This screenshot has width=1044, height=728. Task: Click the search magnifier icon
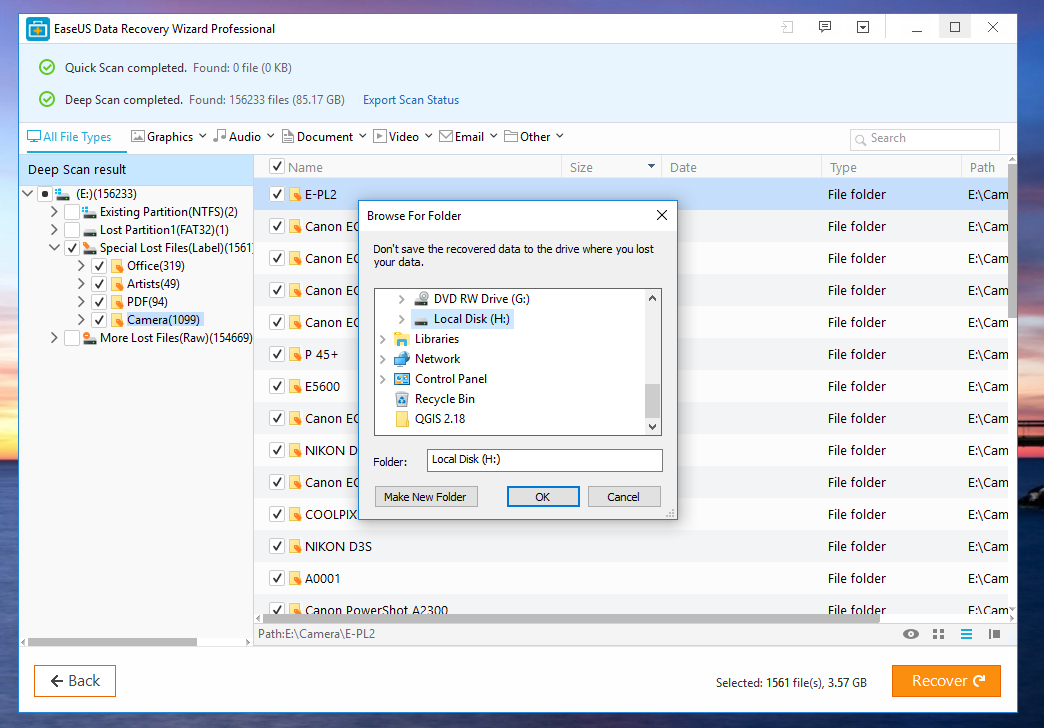pyautogui.click(x=860, y=139)
